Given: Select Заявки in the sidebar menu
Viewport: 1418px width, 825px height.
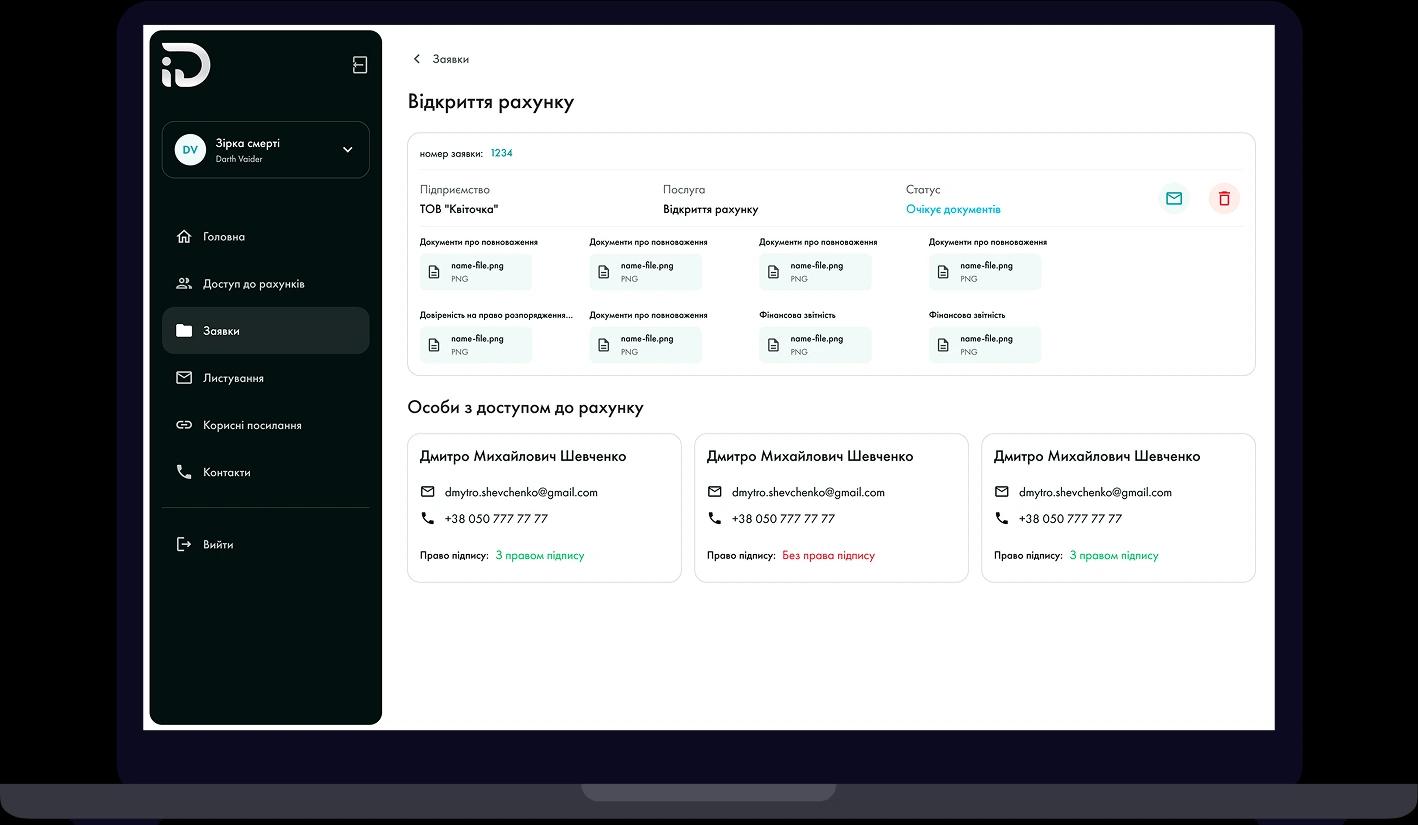Looking at the screenshot, I should point(222,330).
